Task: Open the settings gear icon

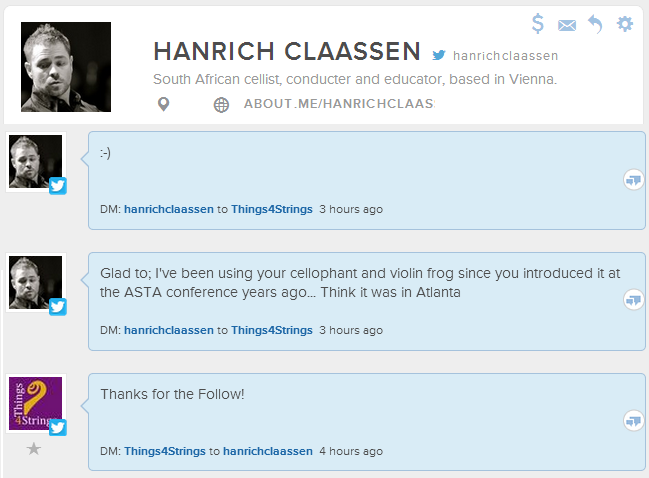Action: 625,24
